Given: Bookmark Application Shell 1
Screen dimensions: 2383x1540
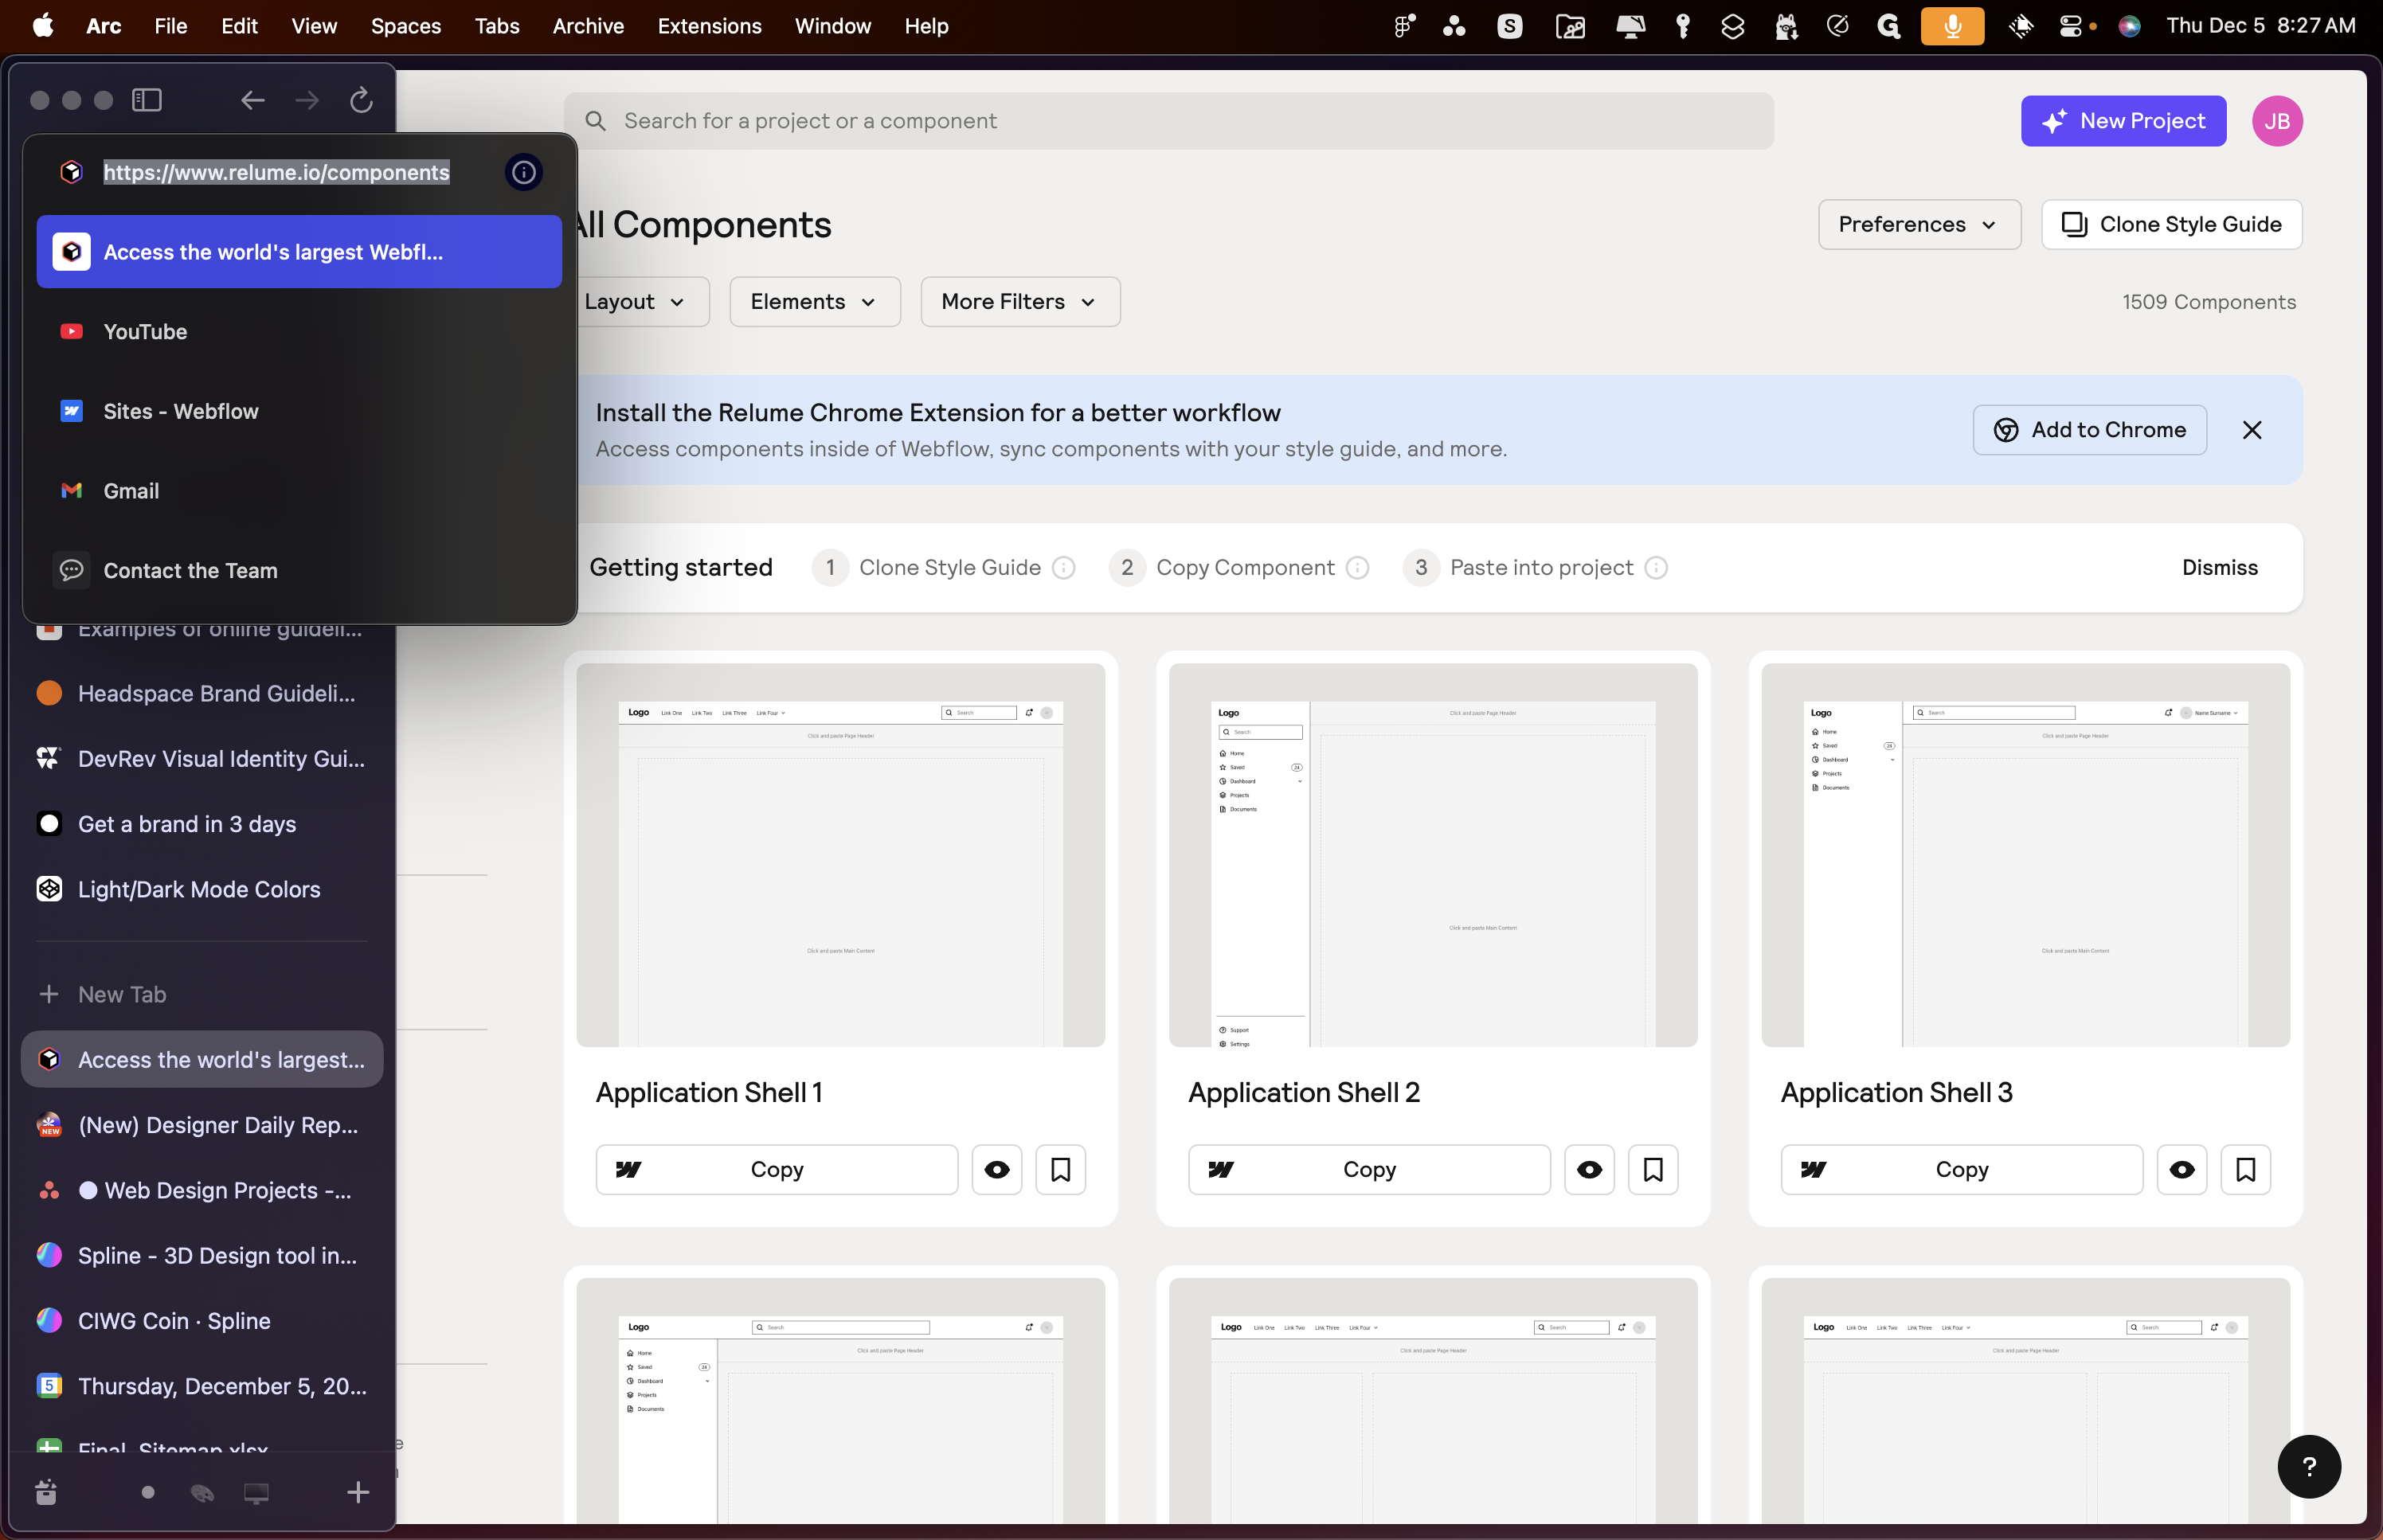Looking at the screenshot, I should pyautogui.click(x=1060, y=1169).
